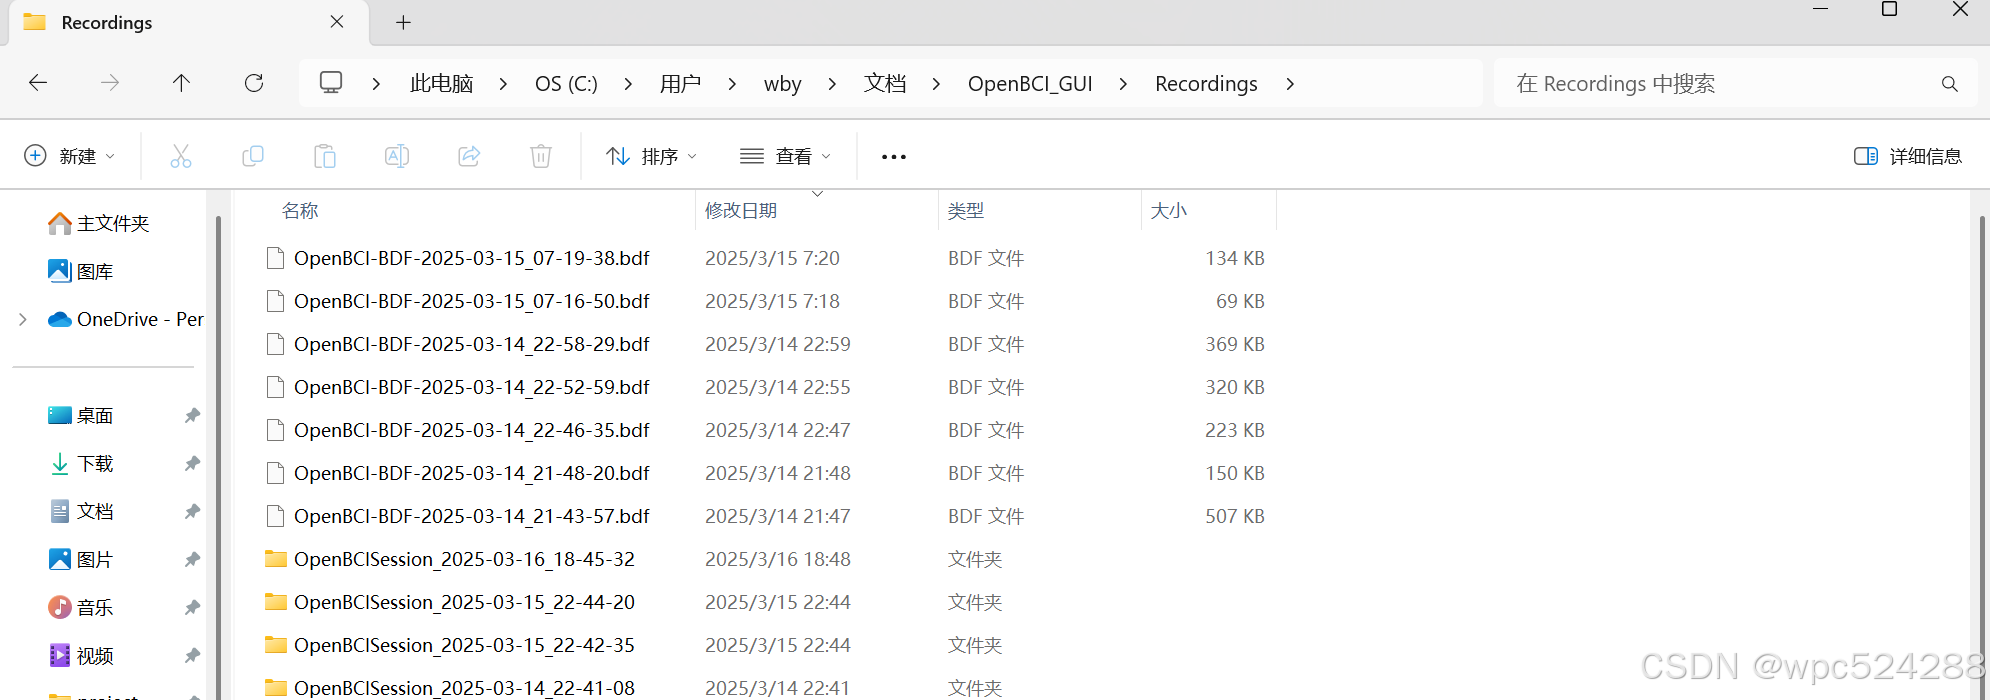Navigate to 此电脑 in the breadcrumb

[x=442, y=83]
